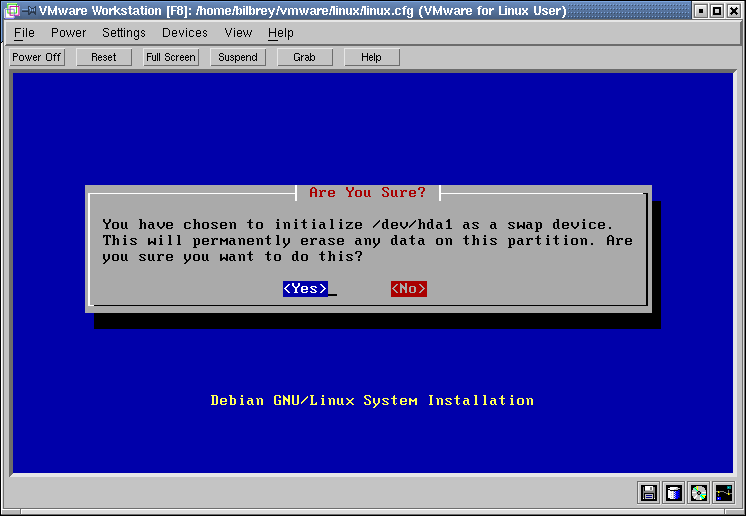Open the Settings menu
Image resolution: width=746 pixels, height=516 pixels.
tap(124, 33)
